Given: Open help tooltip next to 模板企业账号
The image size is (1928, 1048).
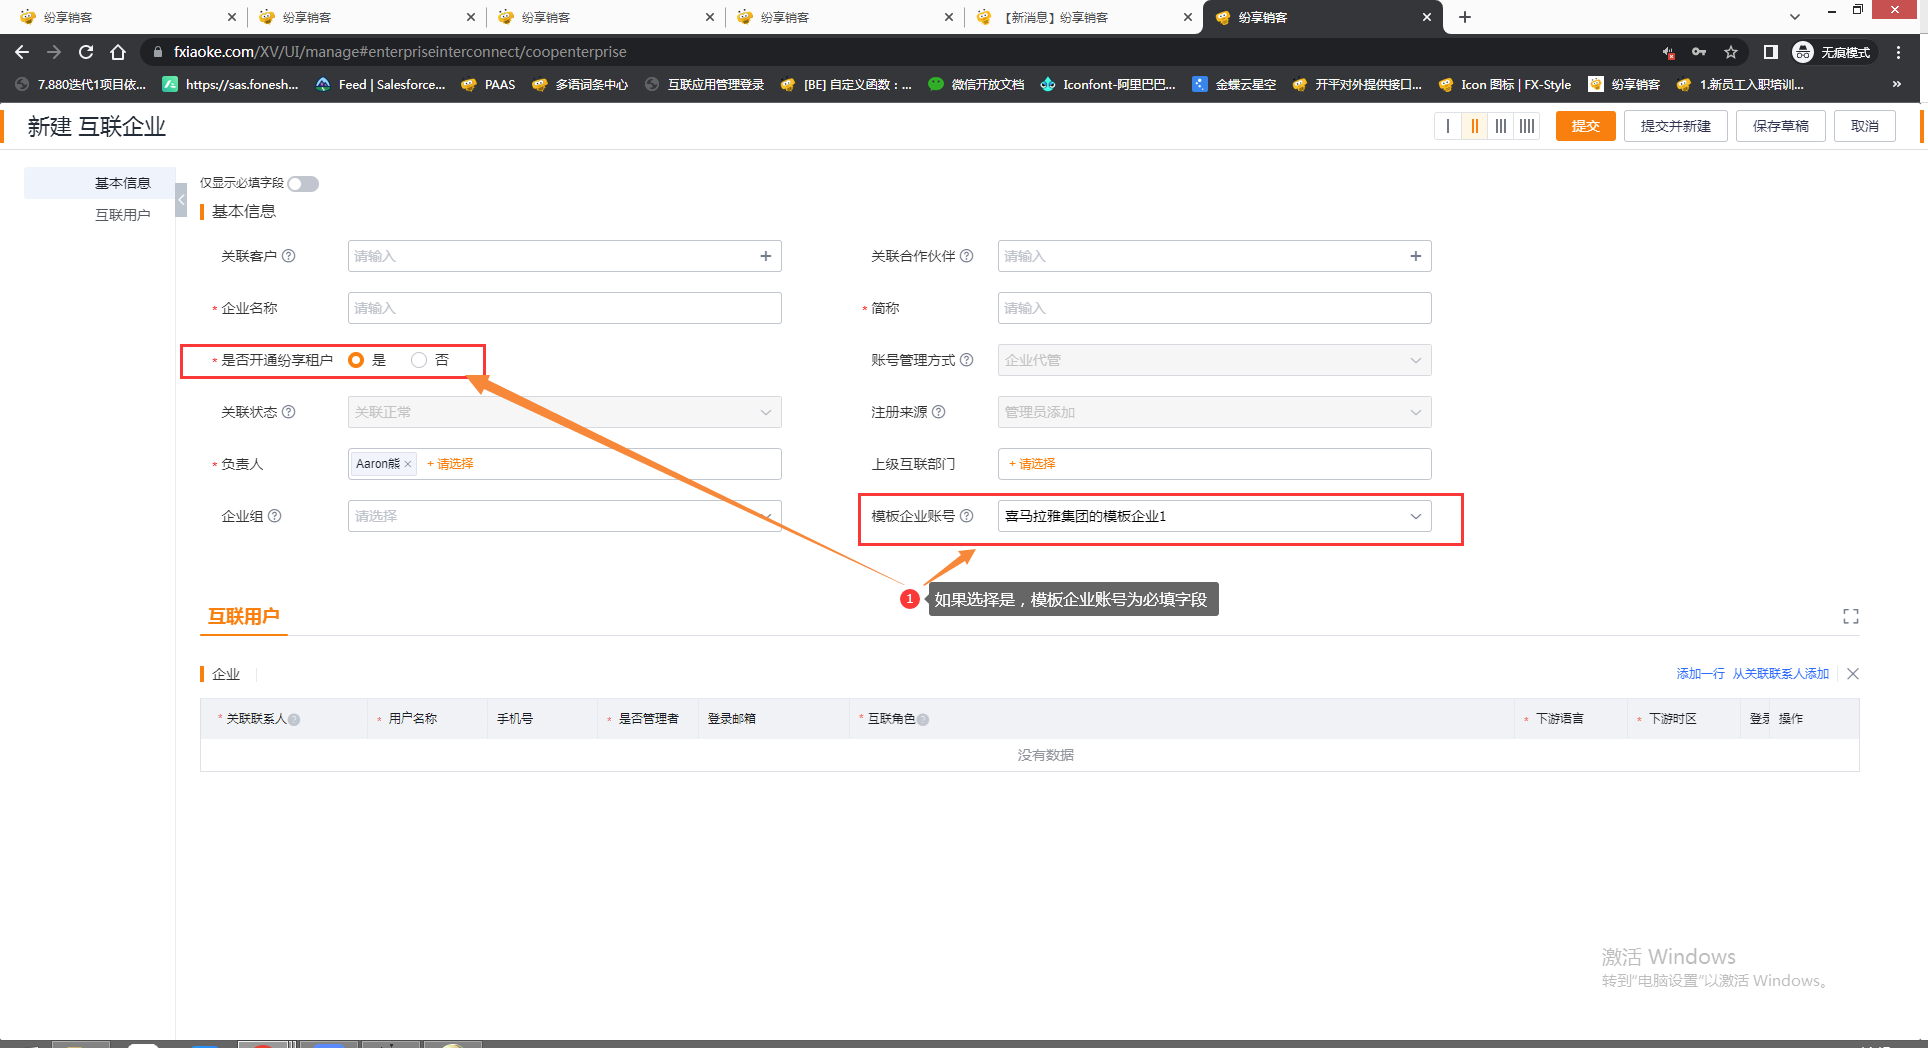Looking at the screenshot, I should pos(967,516).
